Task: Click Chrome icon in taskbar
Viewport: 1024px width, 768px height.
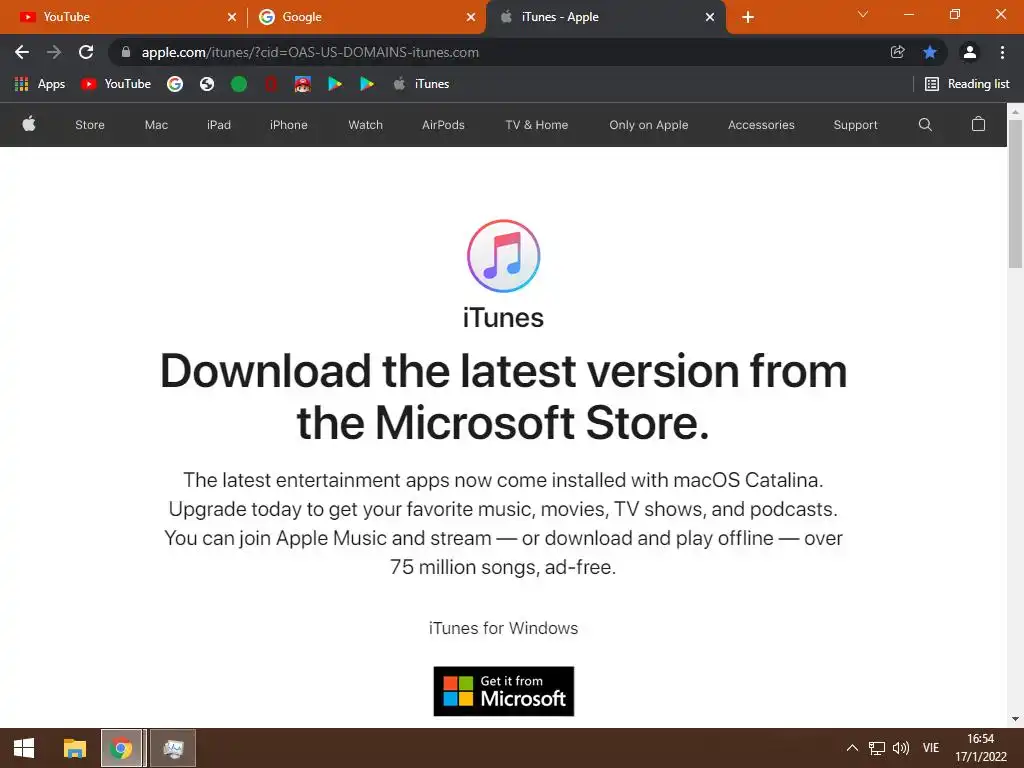Action: click(x=121, y=748)
